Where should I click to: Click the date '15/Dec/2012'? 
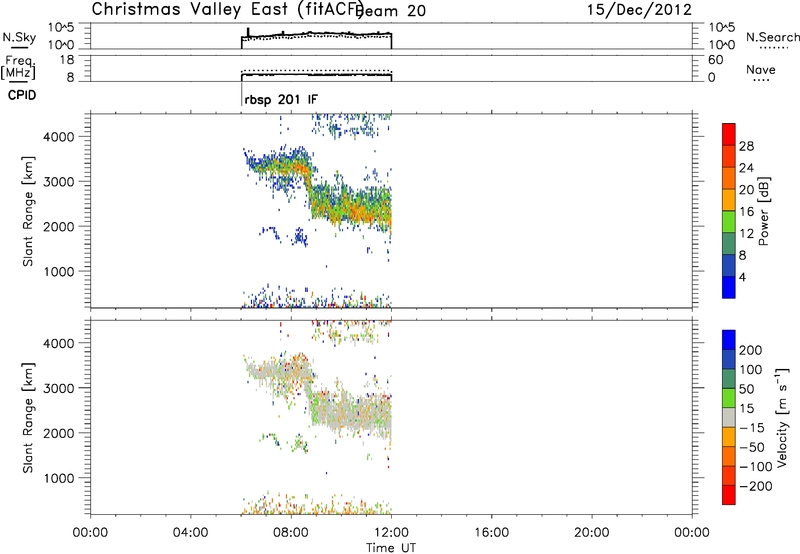coord(639,10)
